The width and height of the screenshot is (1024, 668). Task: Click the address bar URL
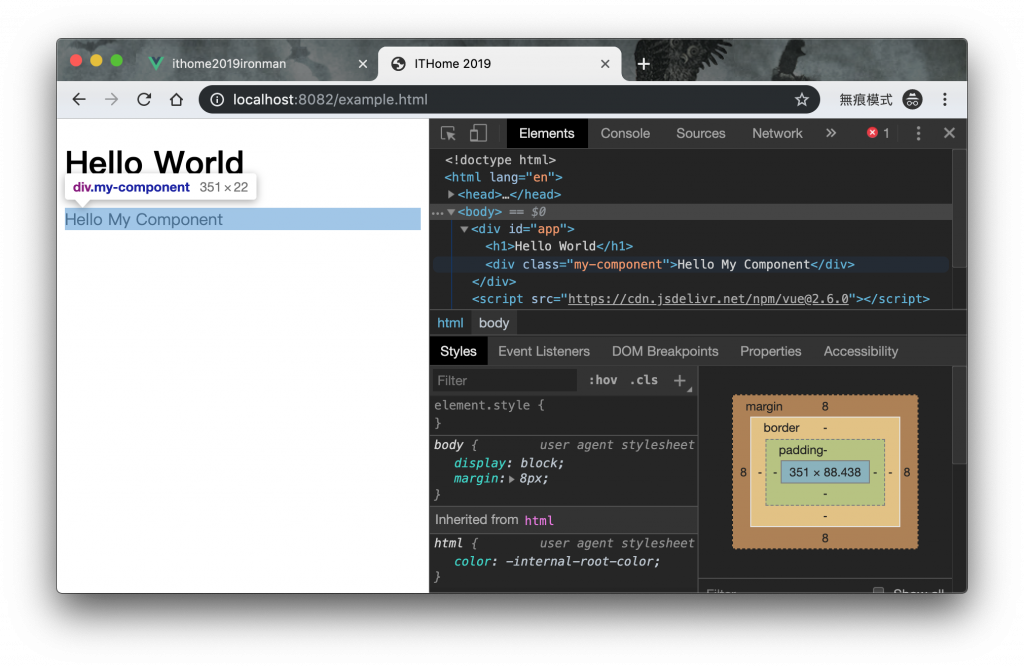[x=330, y=99]
